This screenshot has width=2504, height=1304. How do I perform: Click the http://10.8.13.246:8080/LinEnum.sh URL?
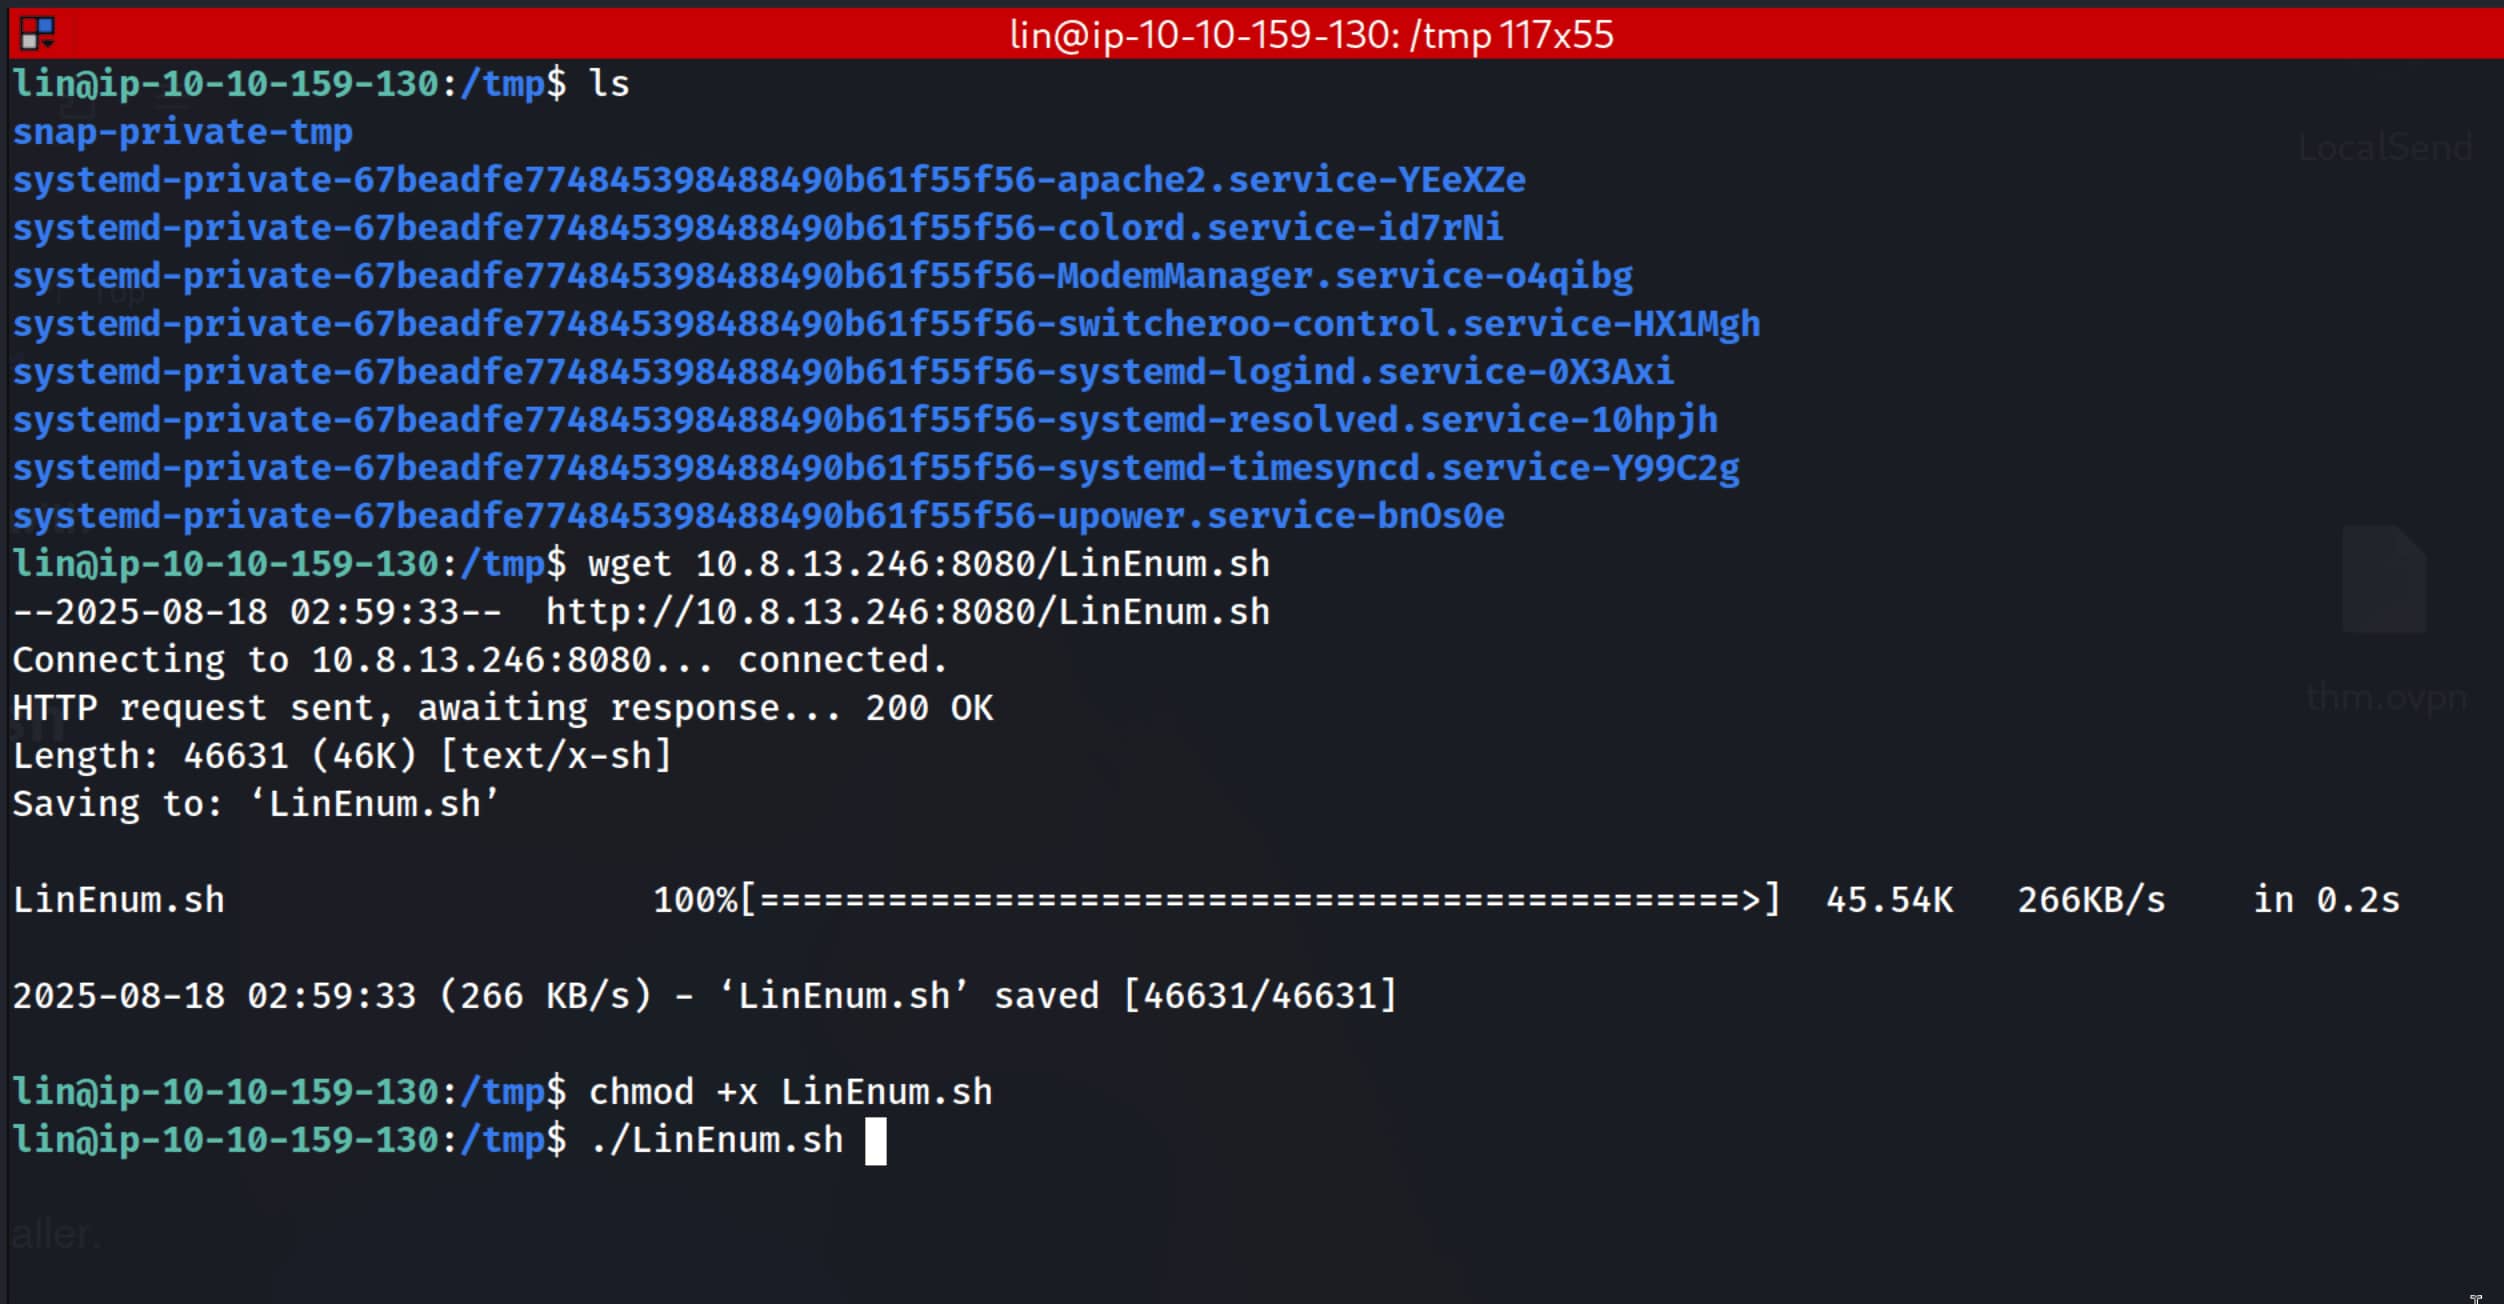[x=907, y=612]
